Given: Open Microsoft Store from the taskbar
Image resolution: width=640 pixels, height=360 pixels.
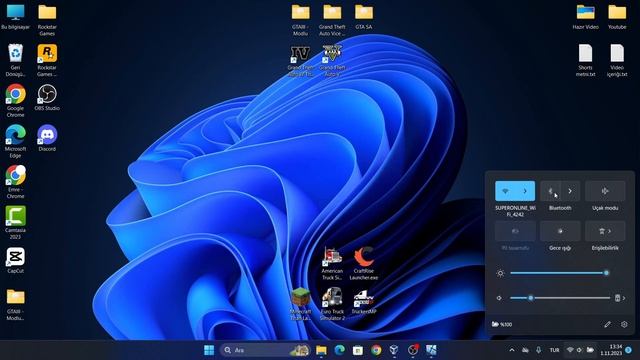Looking at the screenshot, I should (358, 350).
